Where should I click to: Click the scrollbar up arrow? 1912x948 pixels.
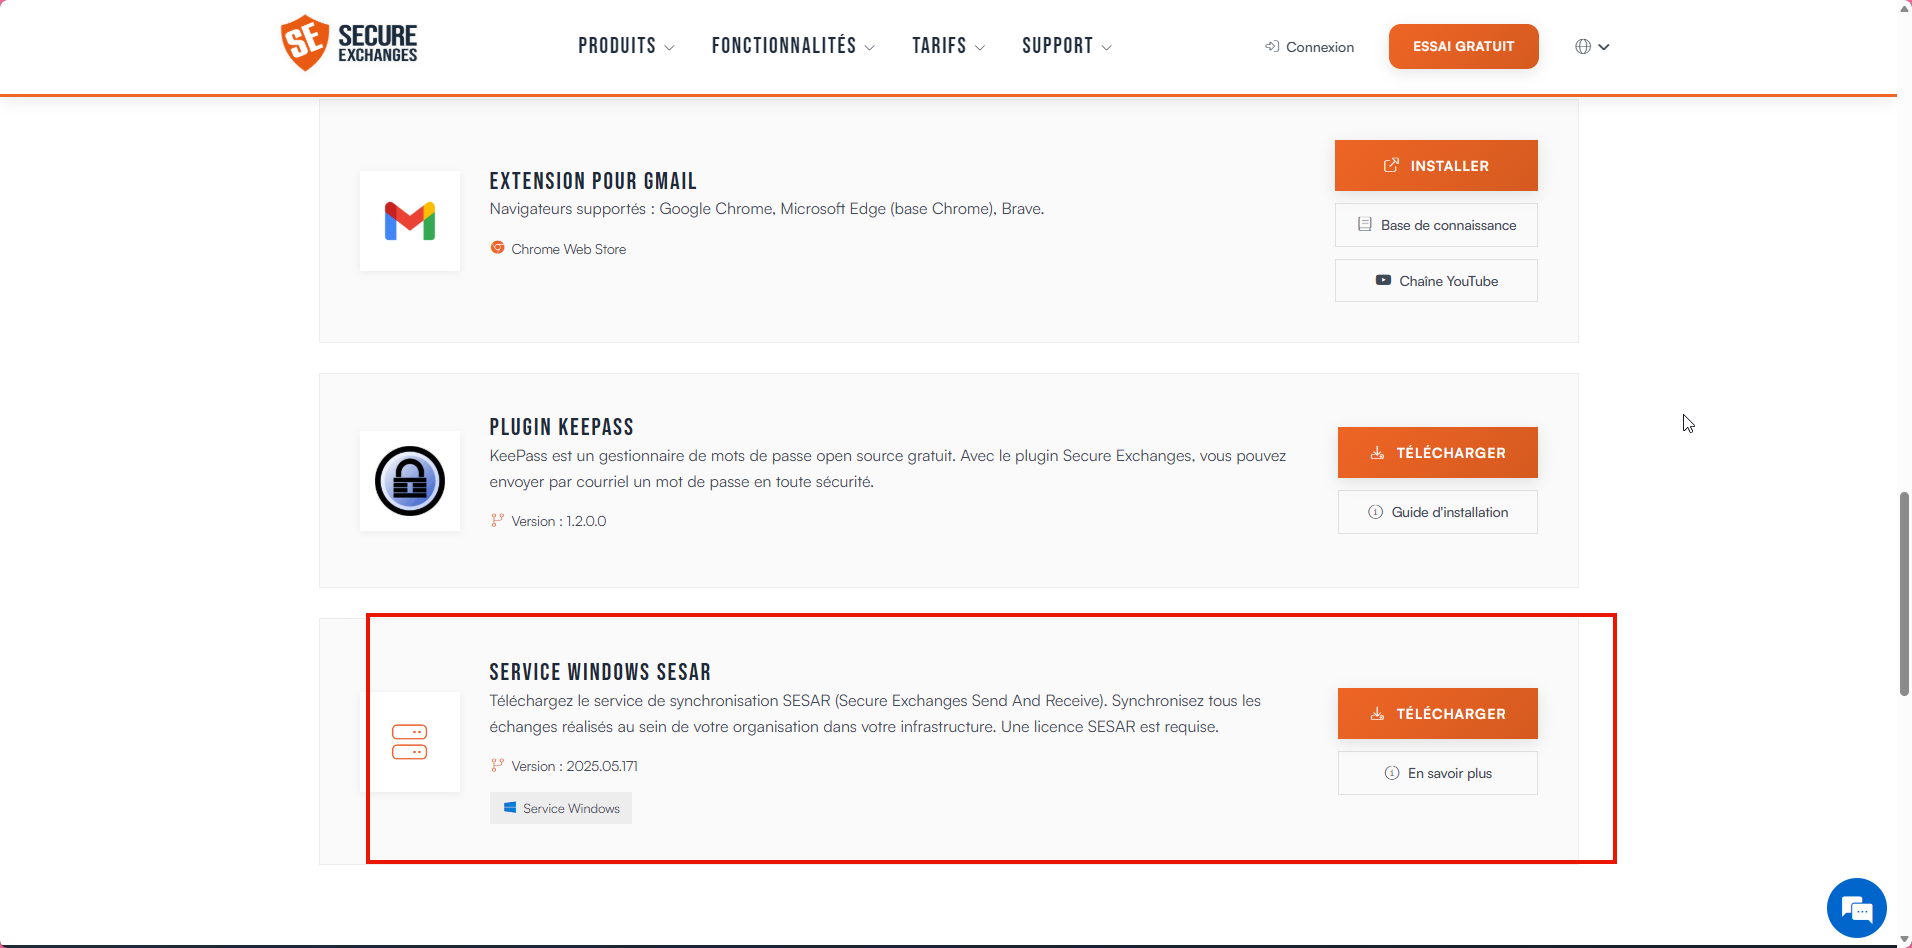[1904, 8]
